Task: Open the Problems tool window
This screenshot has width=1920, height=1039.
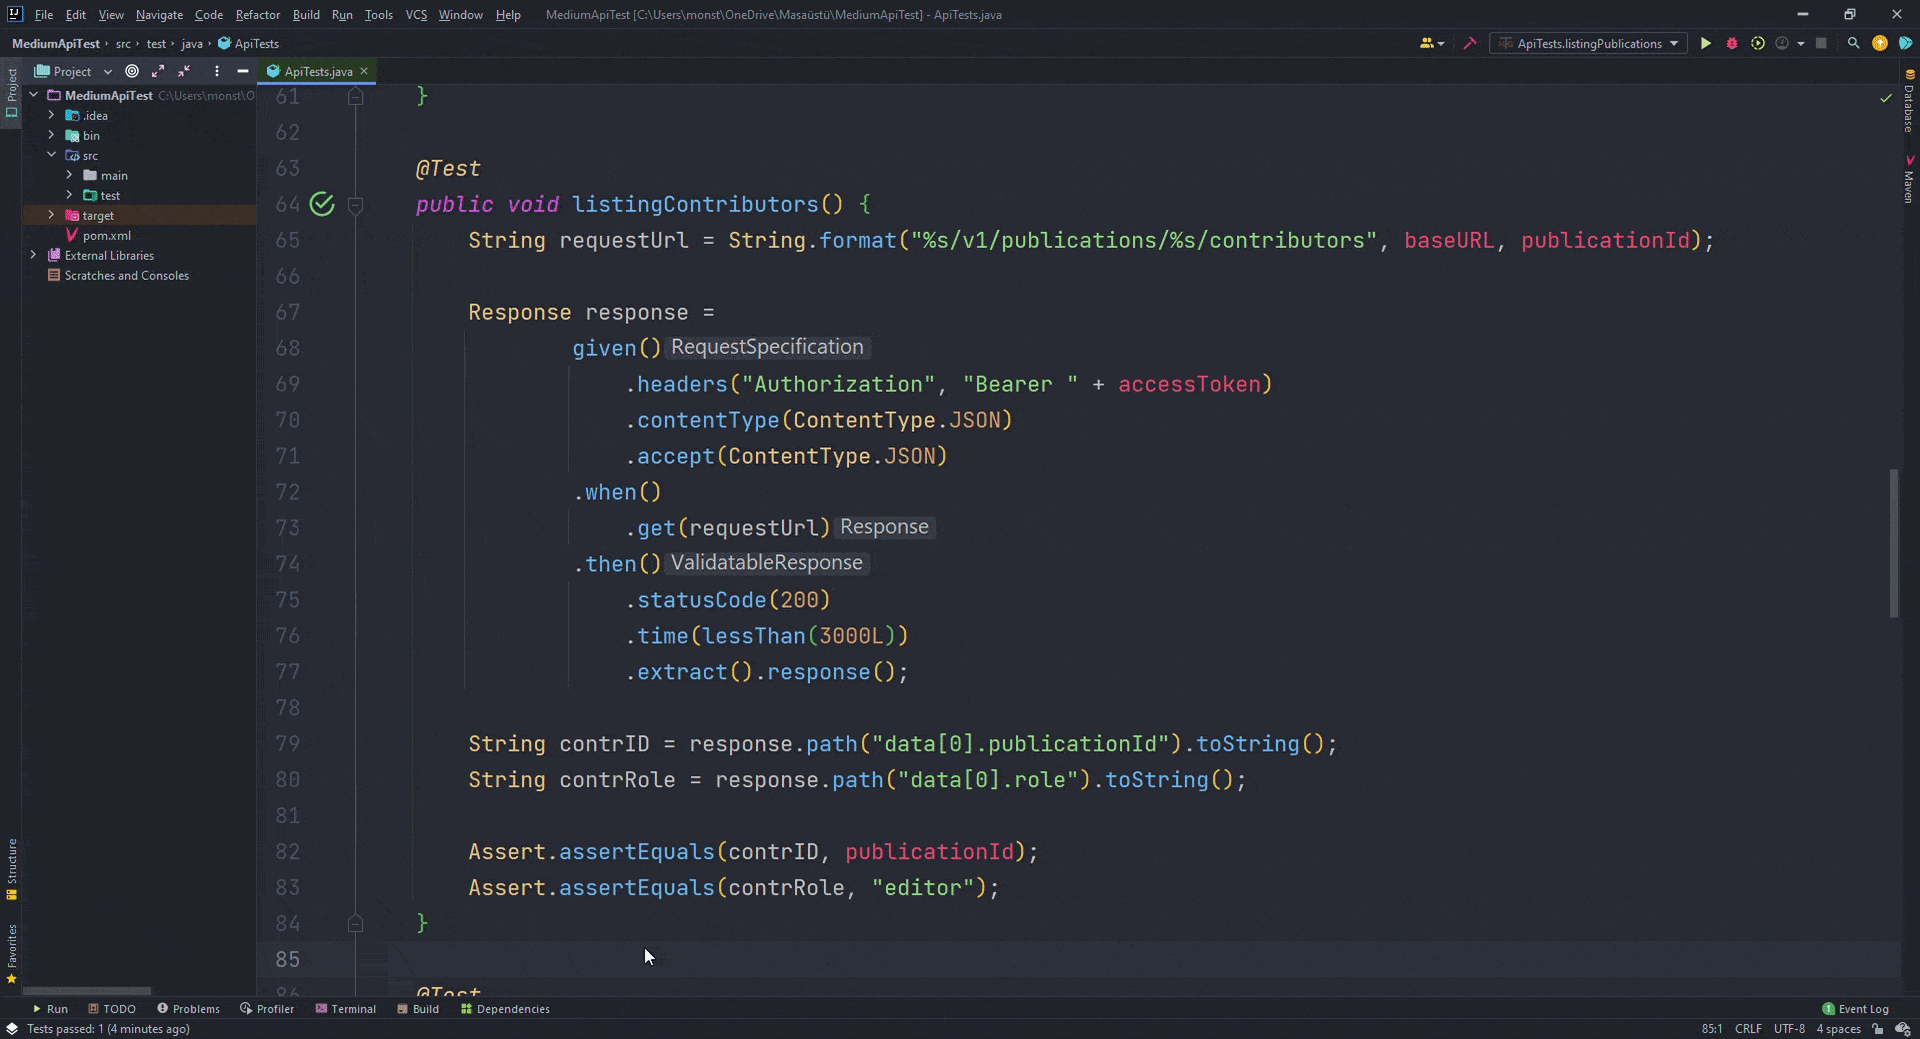Action: coord(188,1009)
